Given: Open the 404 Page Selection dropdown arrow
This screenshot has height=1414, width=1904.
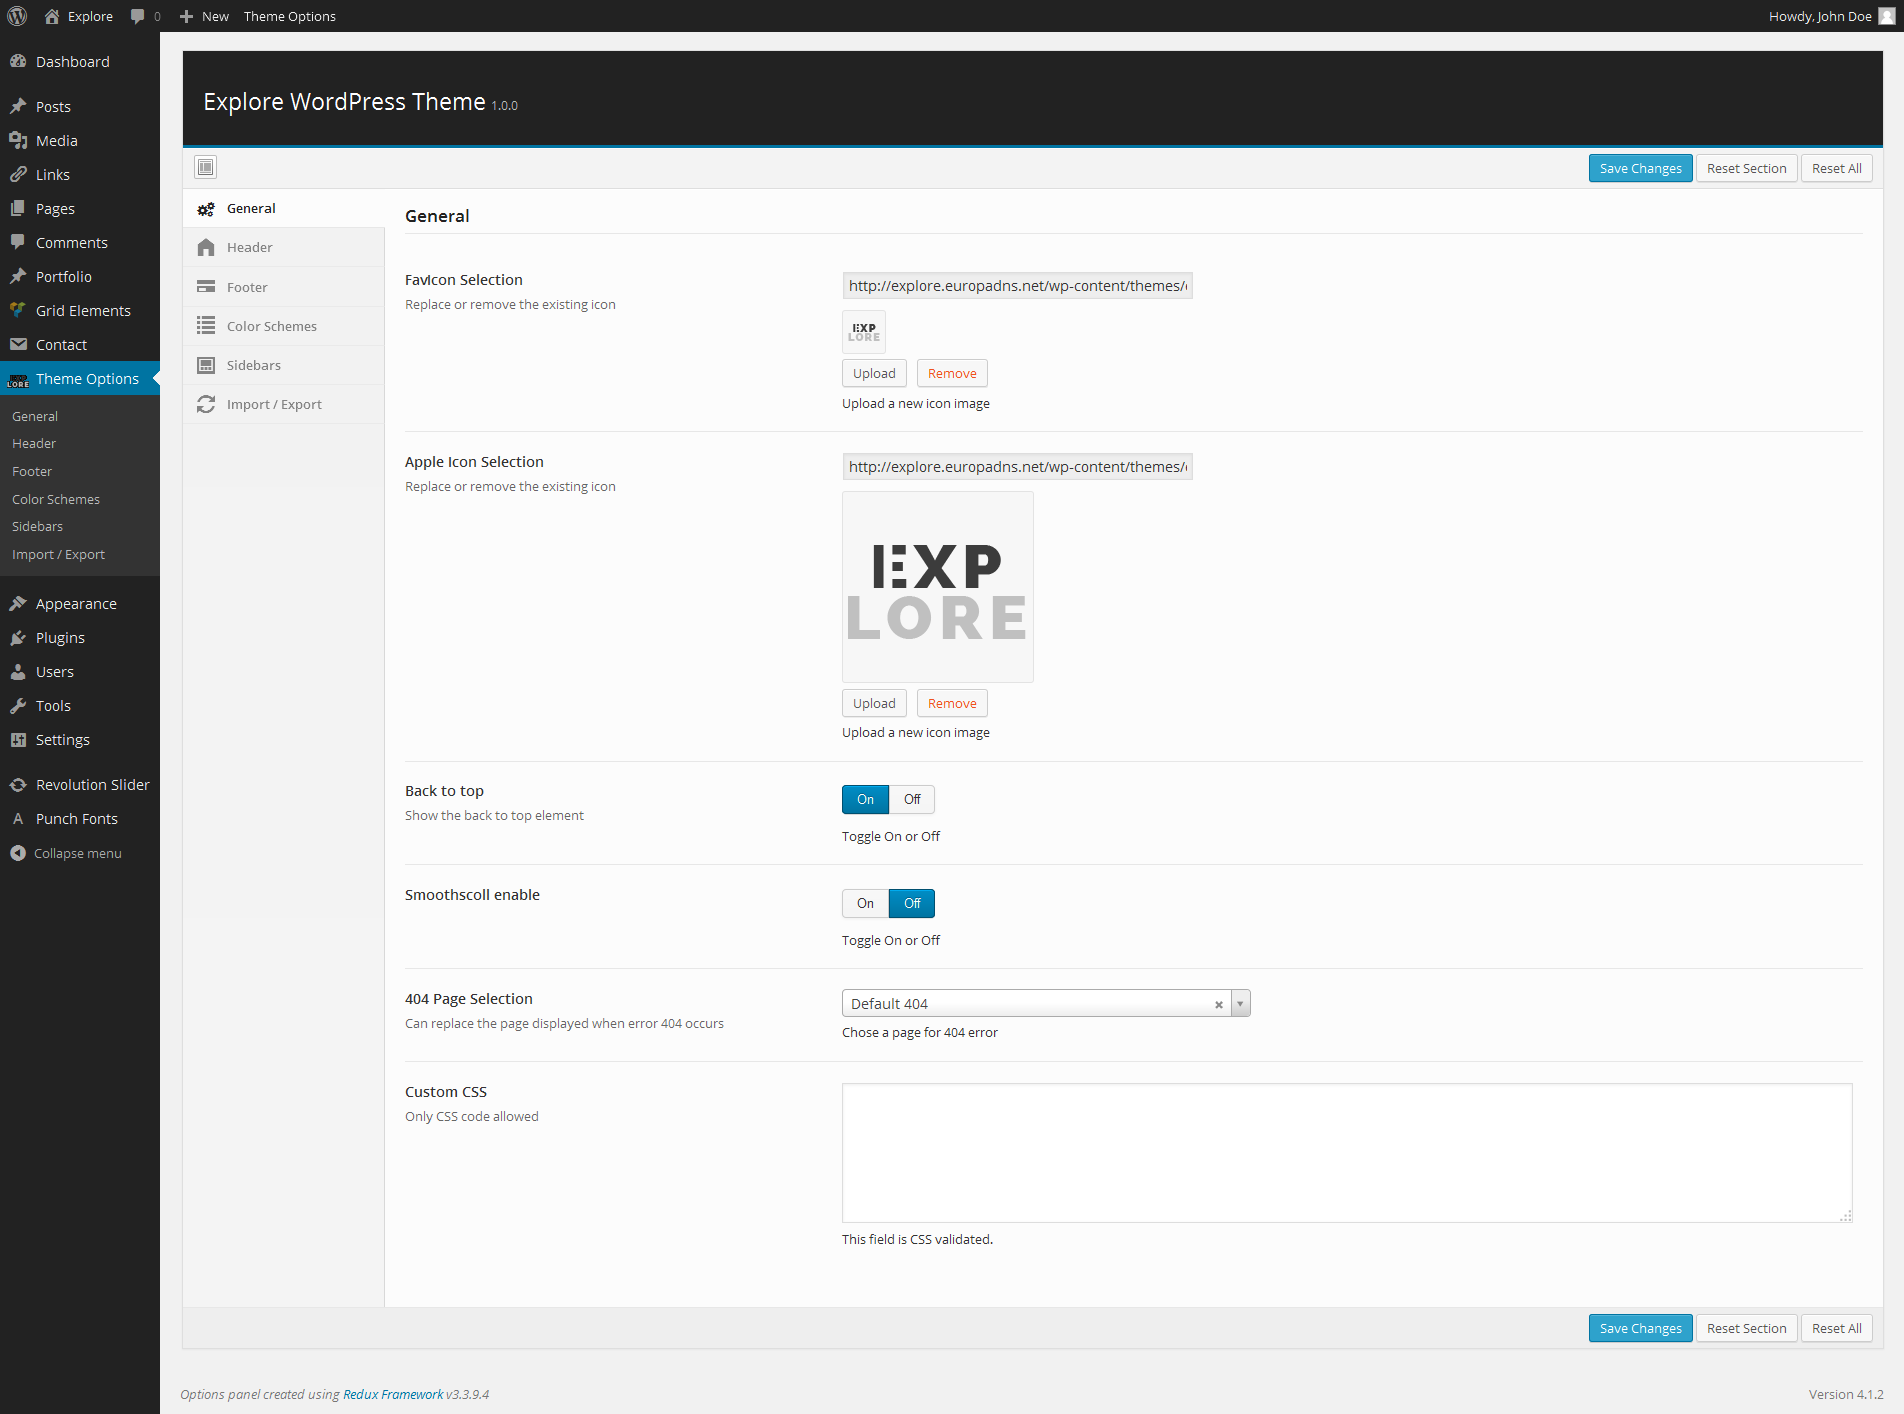Looking at the screenshot, I should pyautogui.click(x=1240, y=1003).
